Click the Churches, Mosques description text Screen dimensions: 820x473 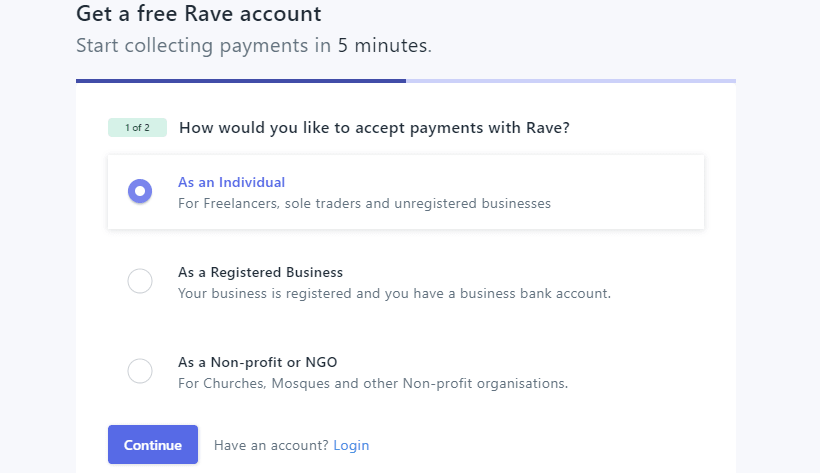[x=372, y=383]
